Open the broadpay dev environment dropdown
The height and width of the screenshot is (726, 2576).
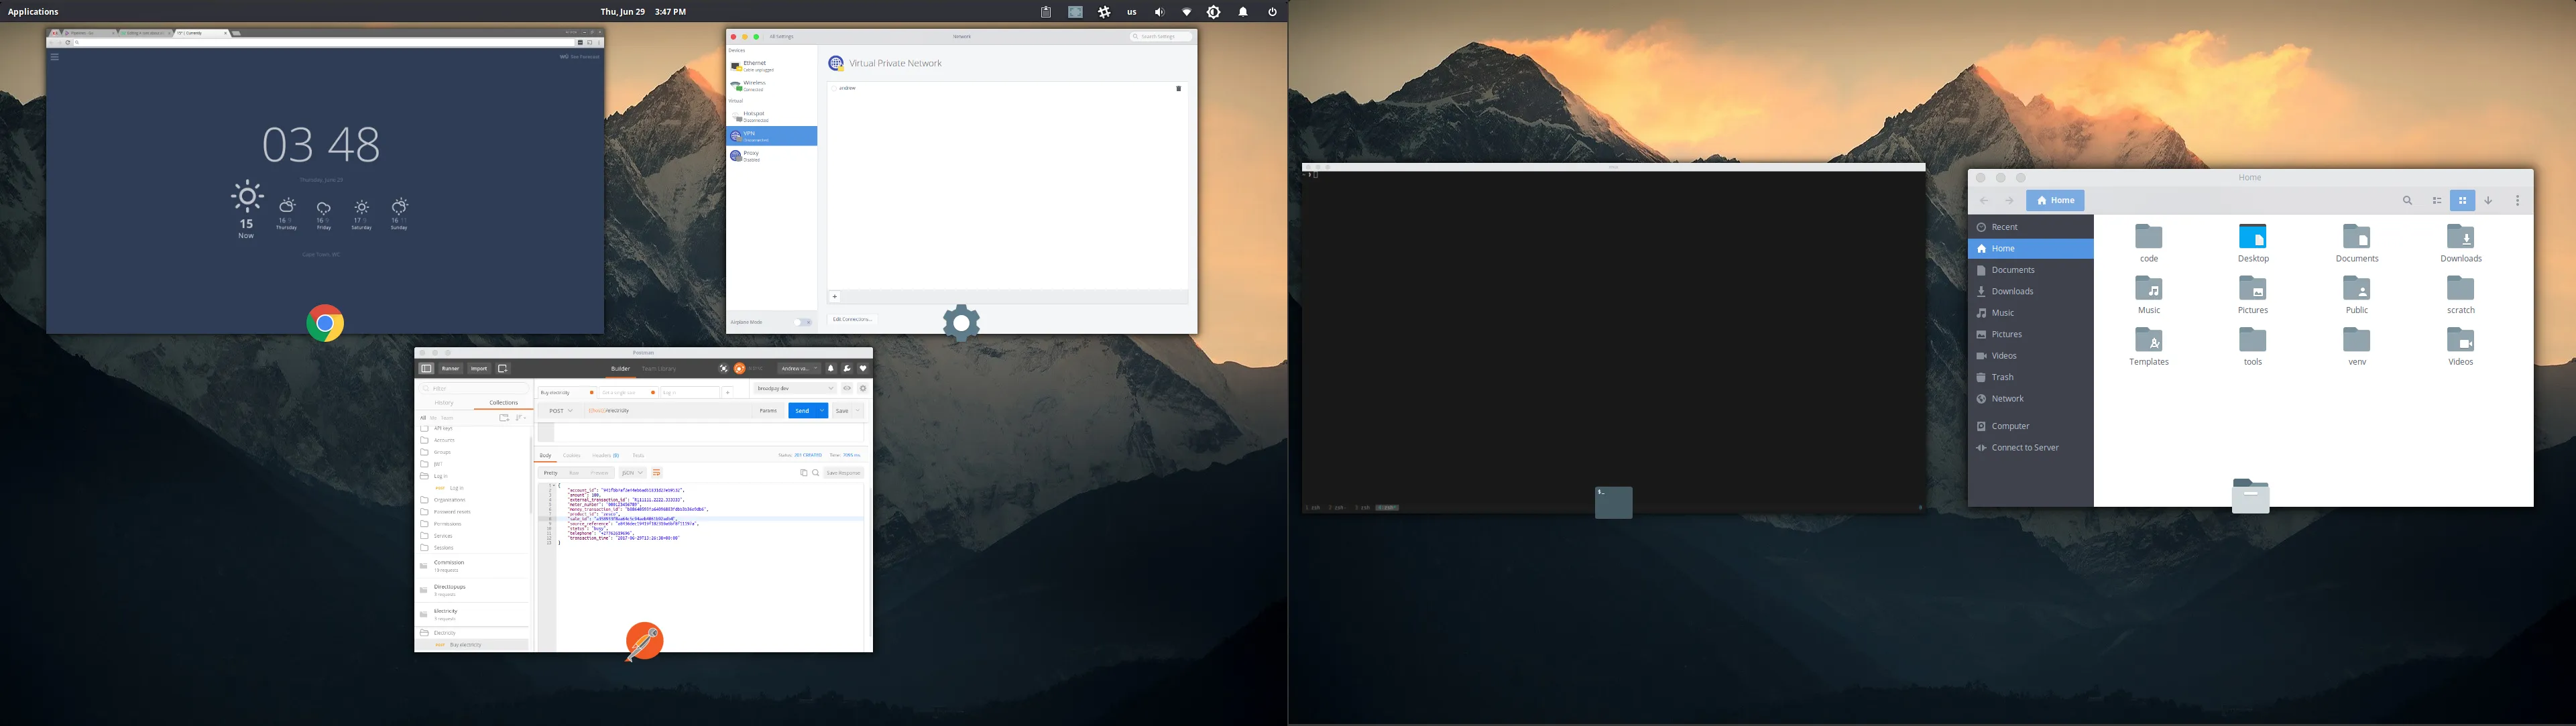point(795,388)
